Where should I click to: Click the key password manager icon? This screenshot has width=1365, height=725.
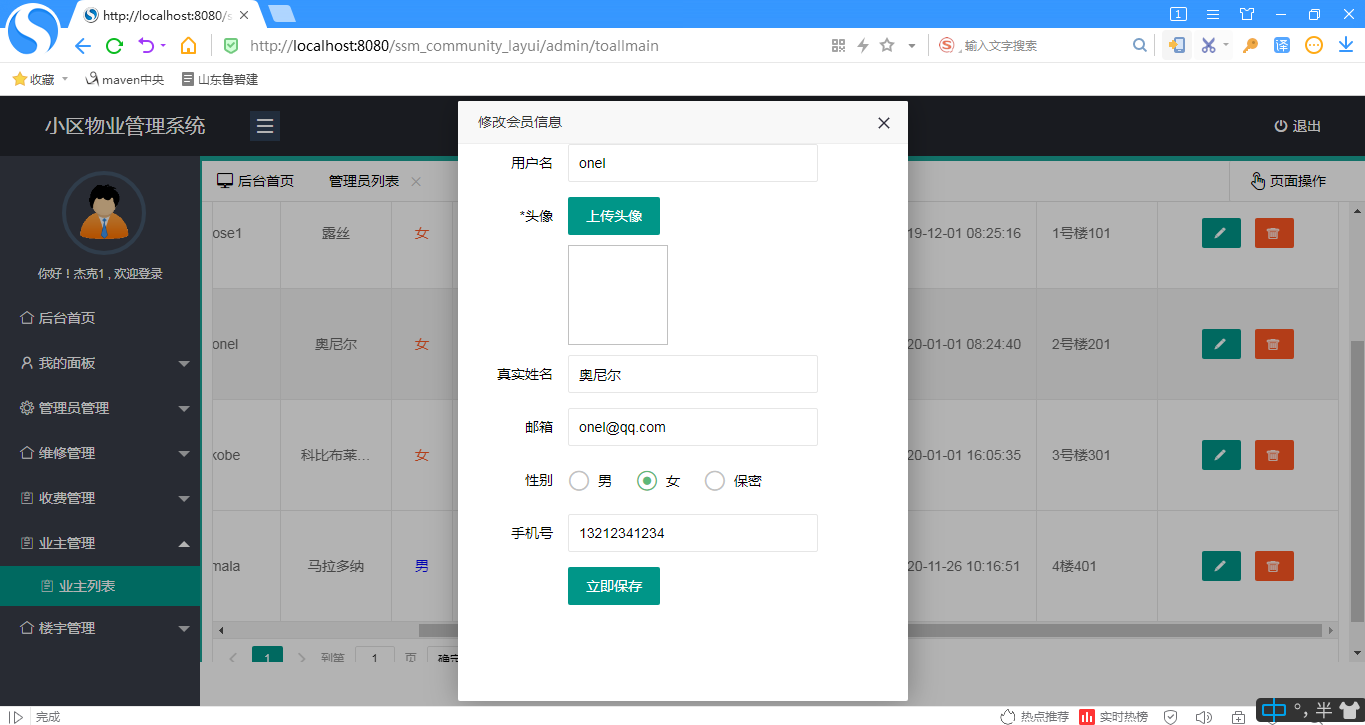tap(1250, 46)
